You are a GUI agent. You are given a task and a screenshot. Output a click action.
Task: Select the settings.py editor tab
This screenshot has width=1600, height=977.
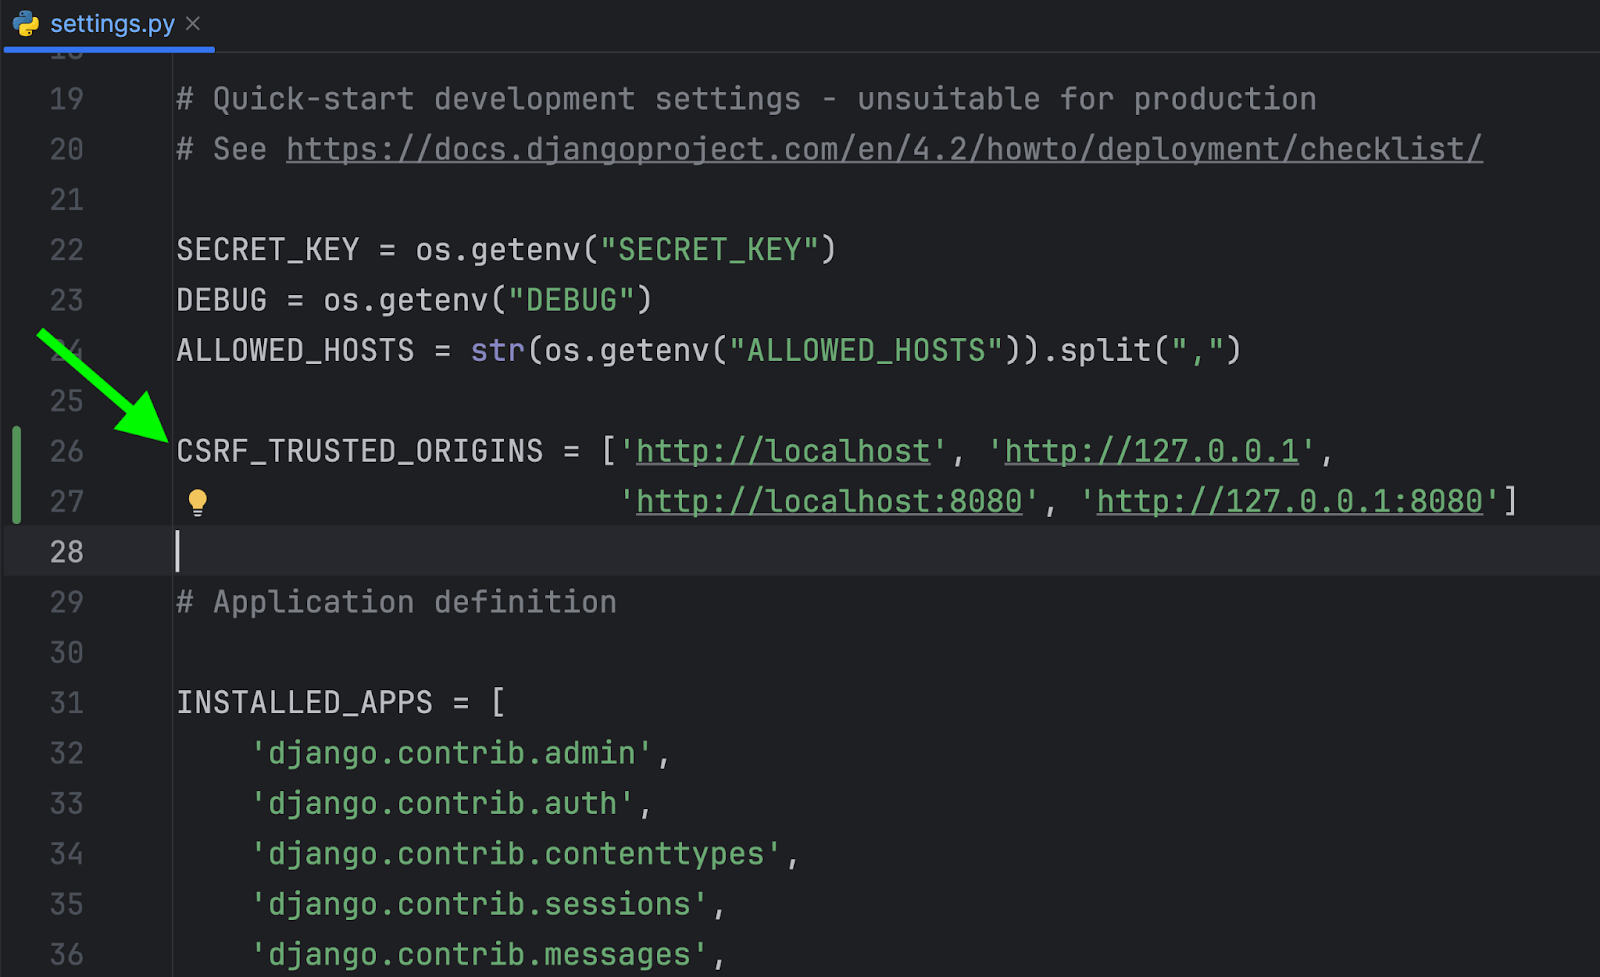pos(112,23)
